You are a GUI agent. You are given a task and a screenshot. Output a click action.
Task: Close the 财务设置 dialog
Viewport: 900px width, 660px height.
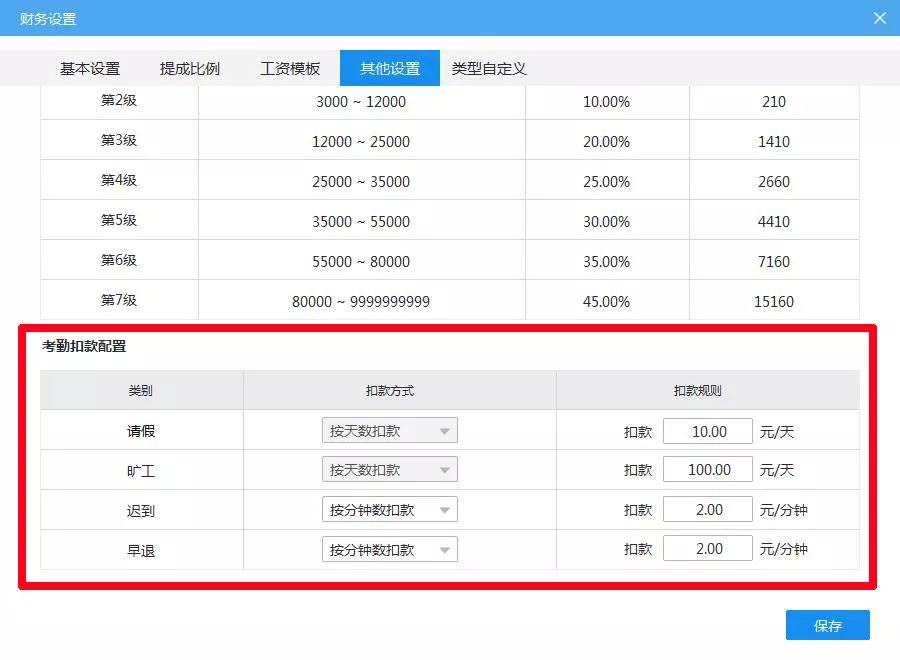[x=879, y=17]
